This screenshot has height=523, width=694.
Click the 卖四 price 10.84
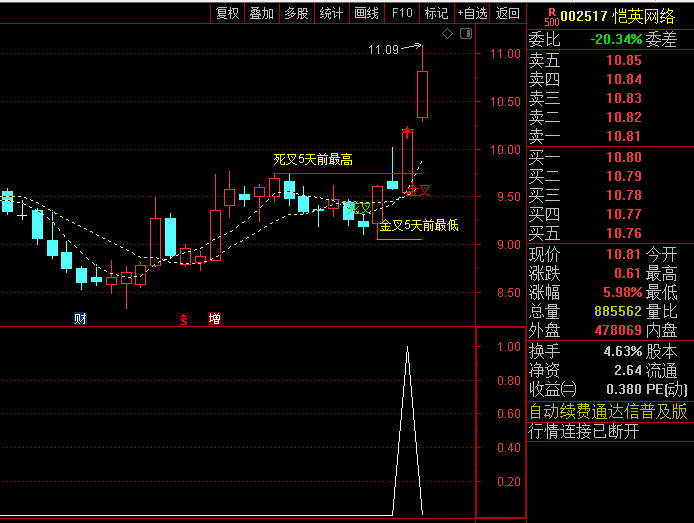click(624, 79)
